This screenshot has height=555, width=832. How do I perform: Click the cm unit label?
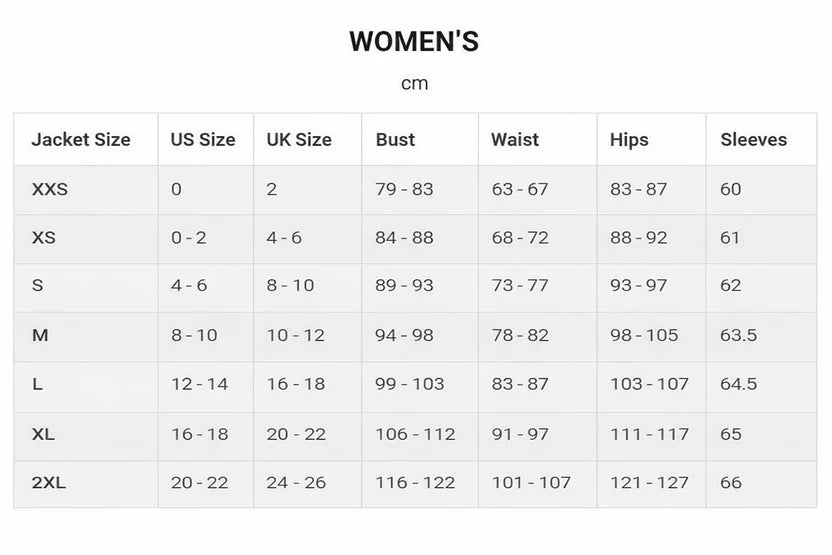pos(414,84)
